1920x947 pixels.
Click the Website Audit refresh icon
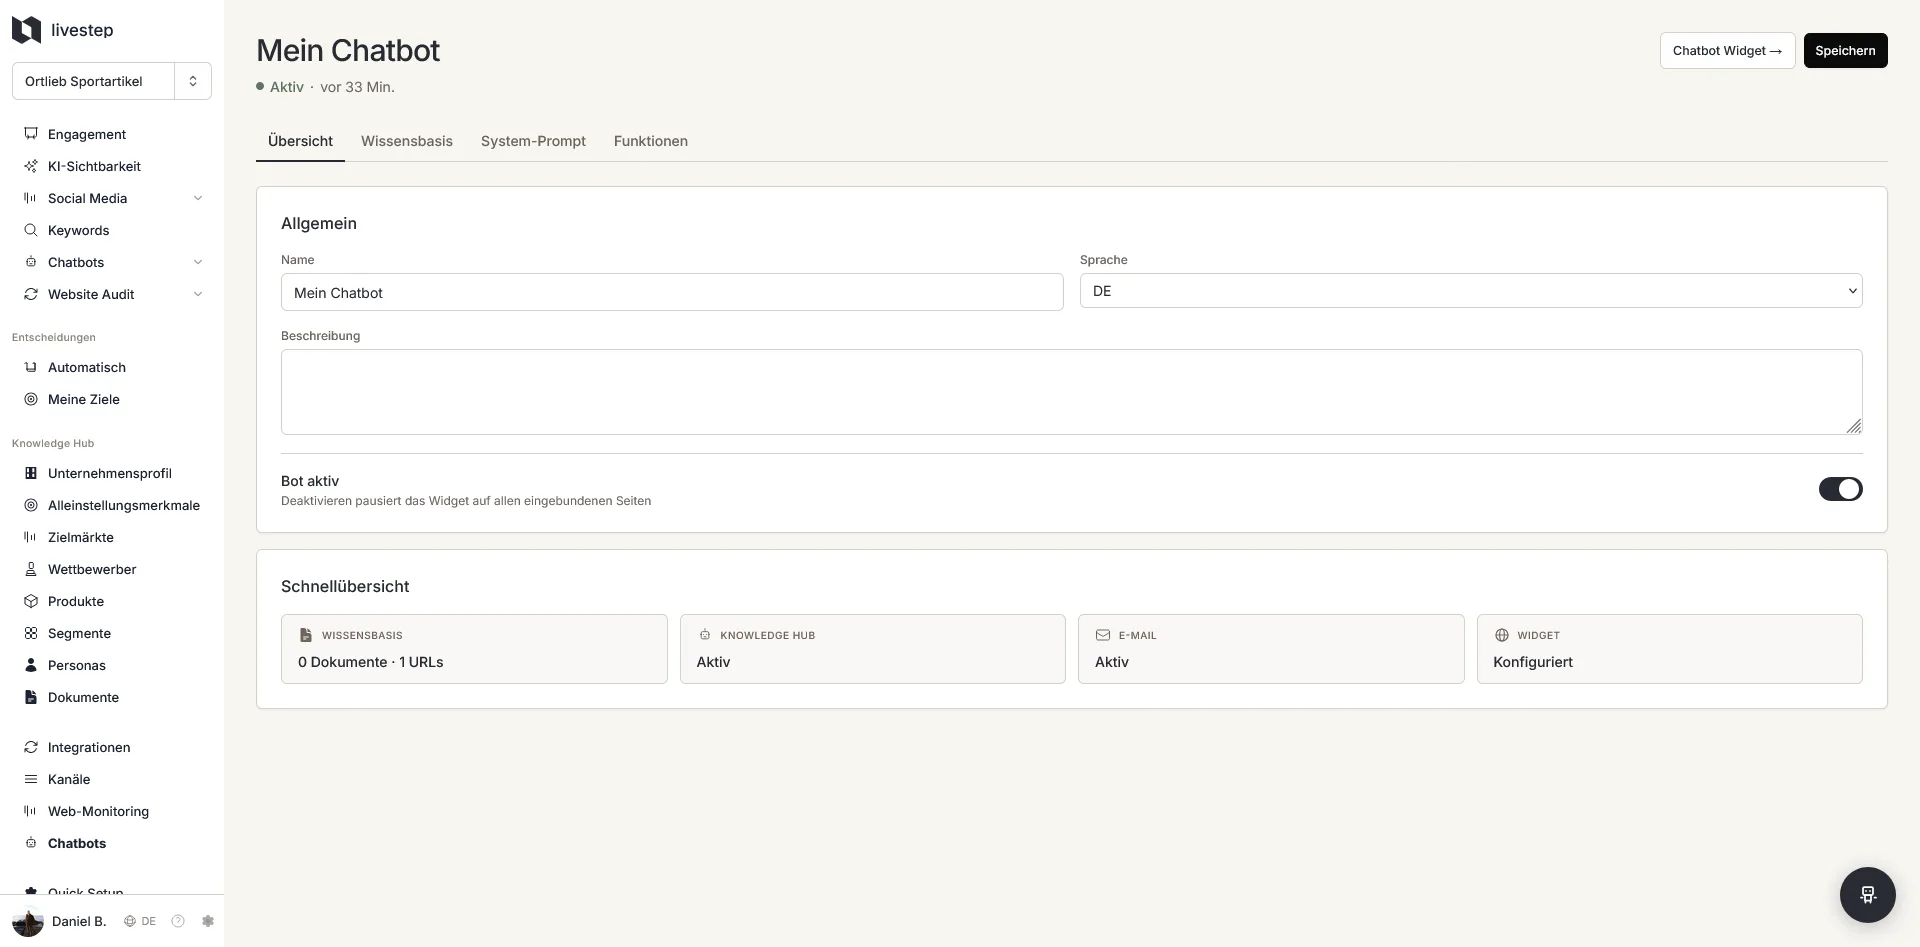click(x=31, y=294)
